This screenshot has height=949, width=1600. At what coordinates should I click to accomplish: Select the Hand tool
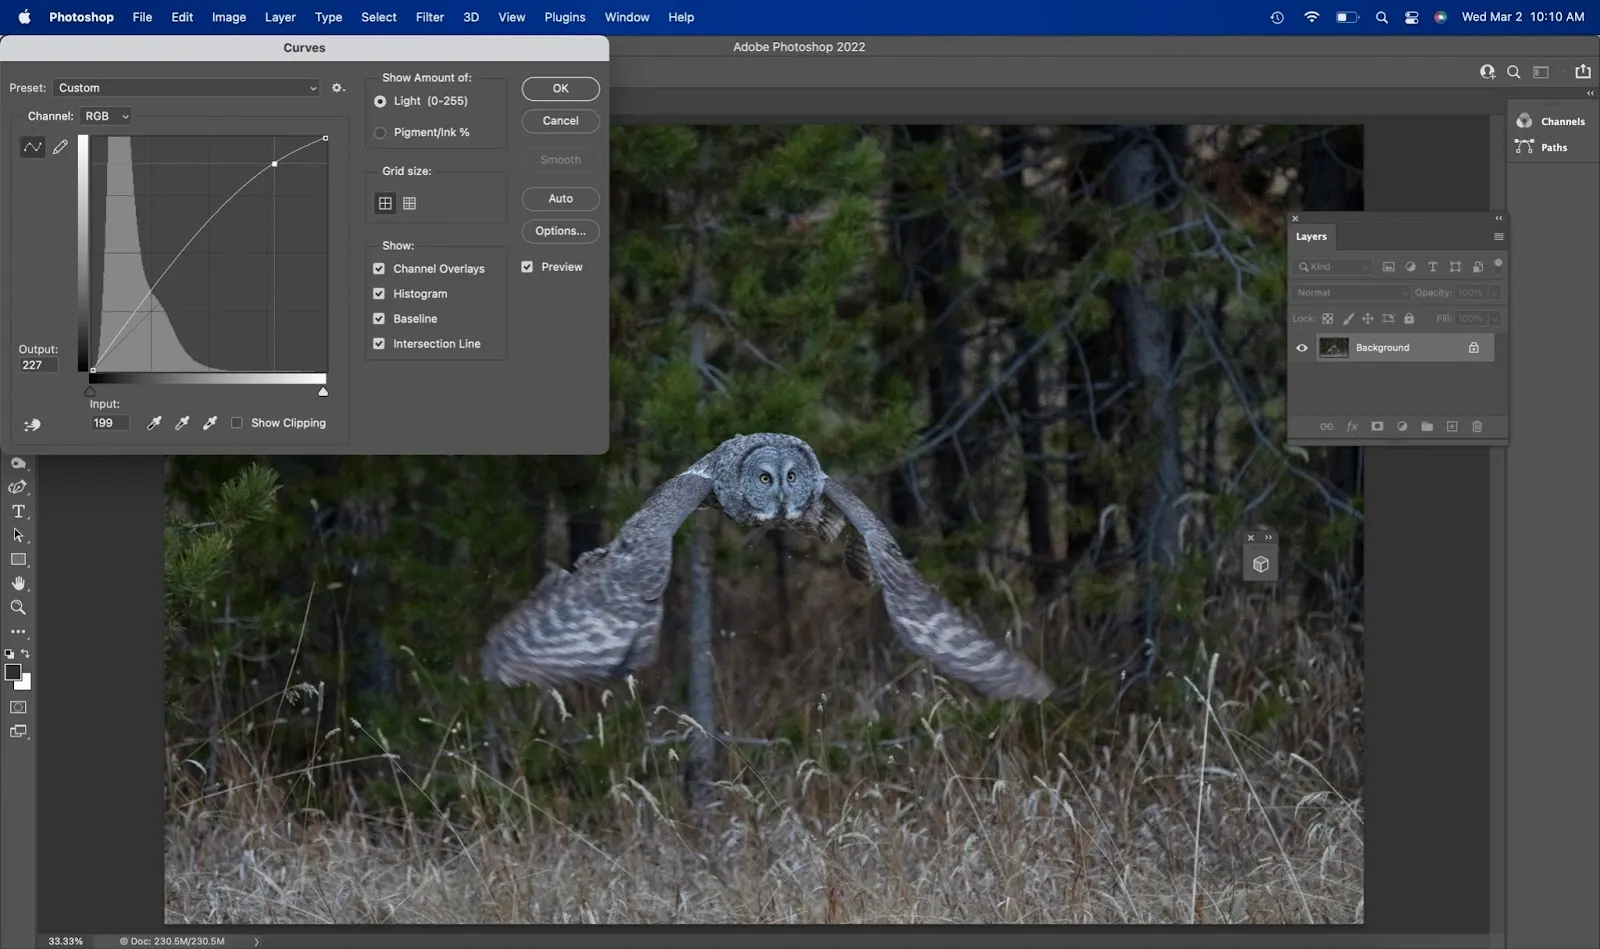pos(18,584)
